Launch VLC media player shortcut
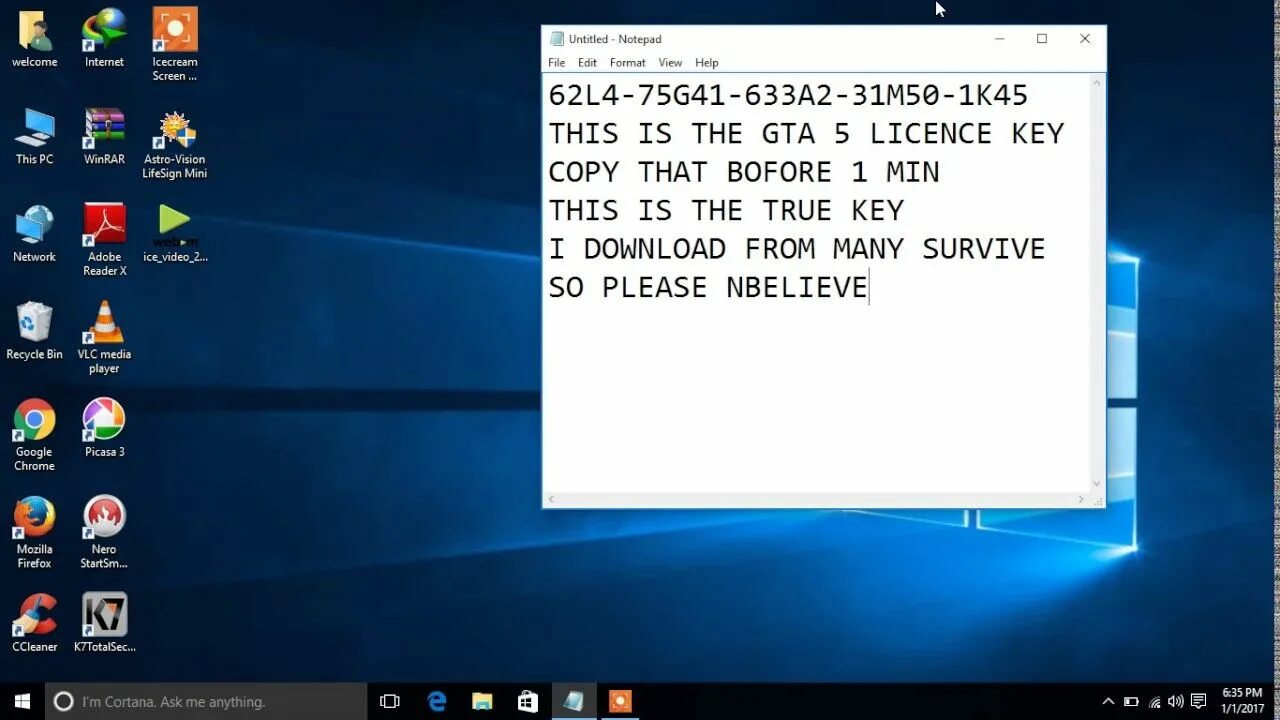 [x=104, y=337]
